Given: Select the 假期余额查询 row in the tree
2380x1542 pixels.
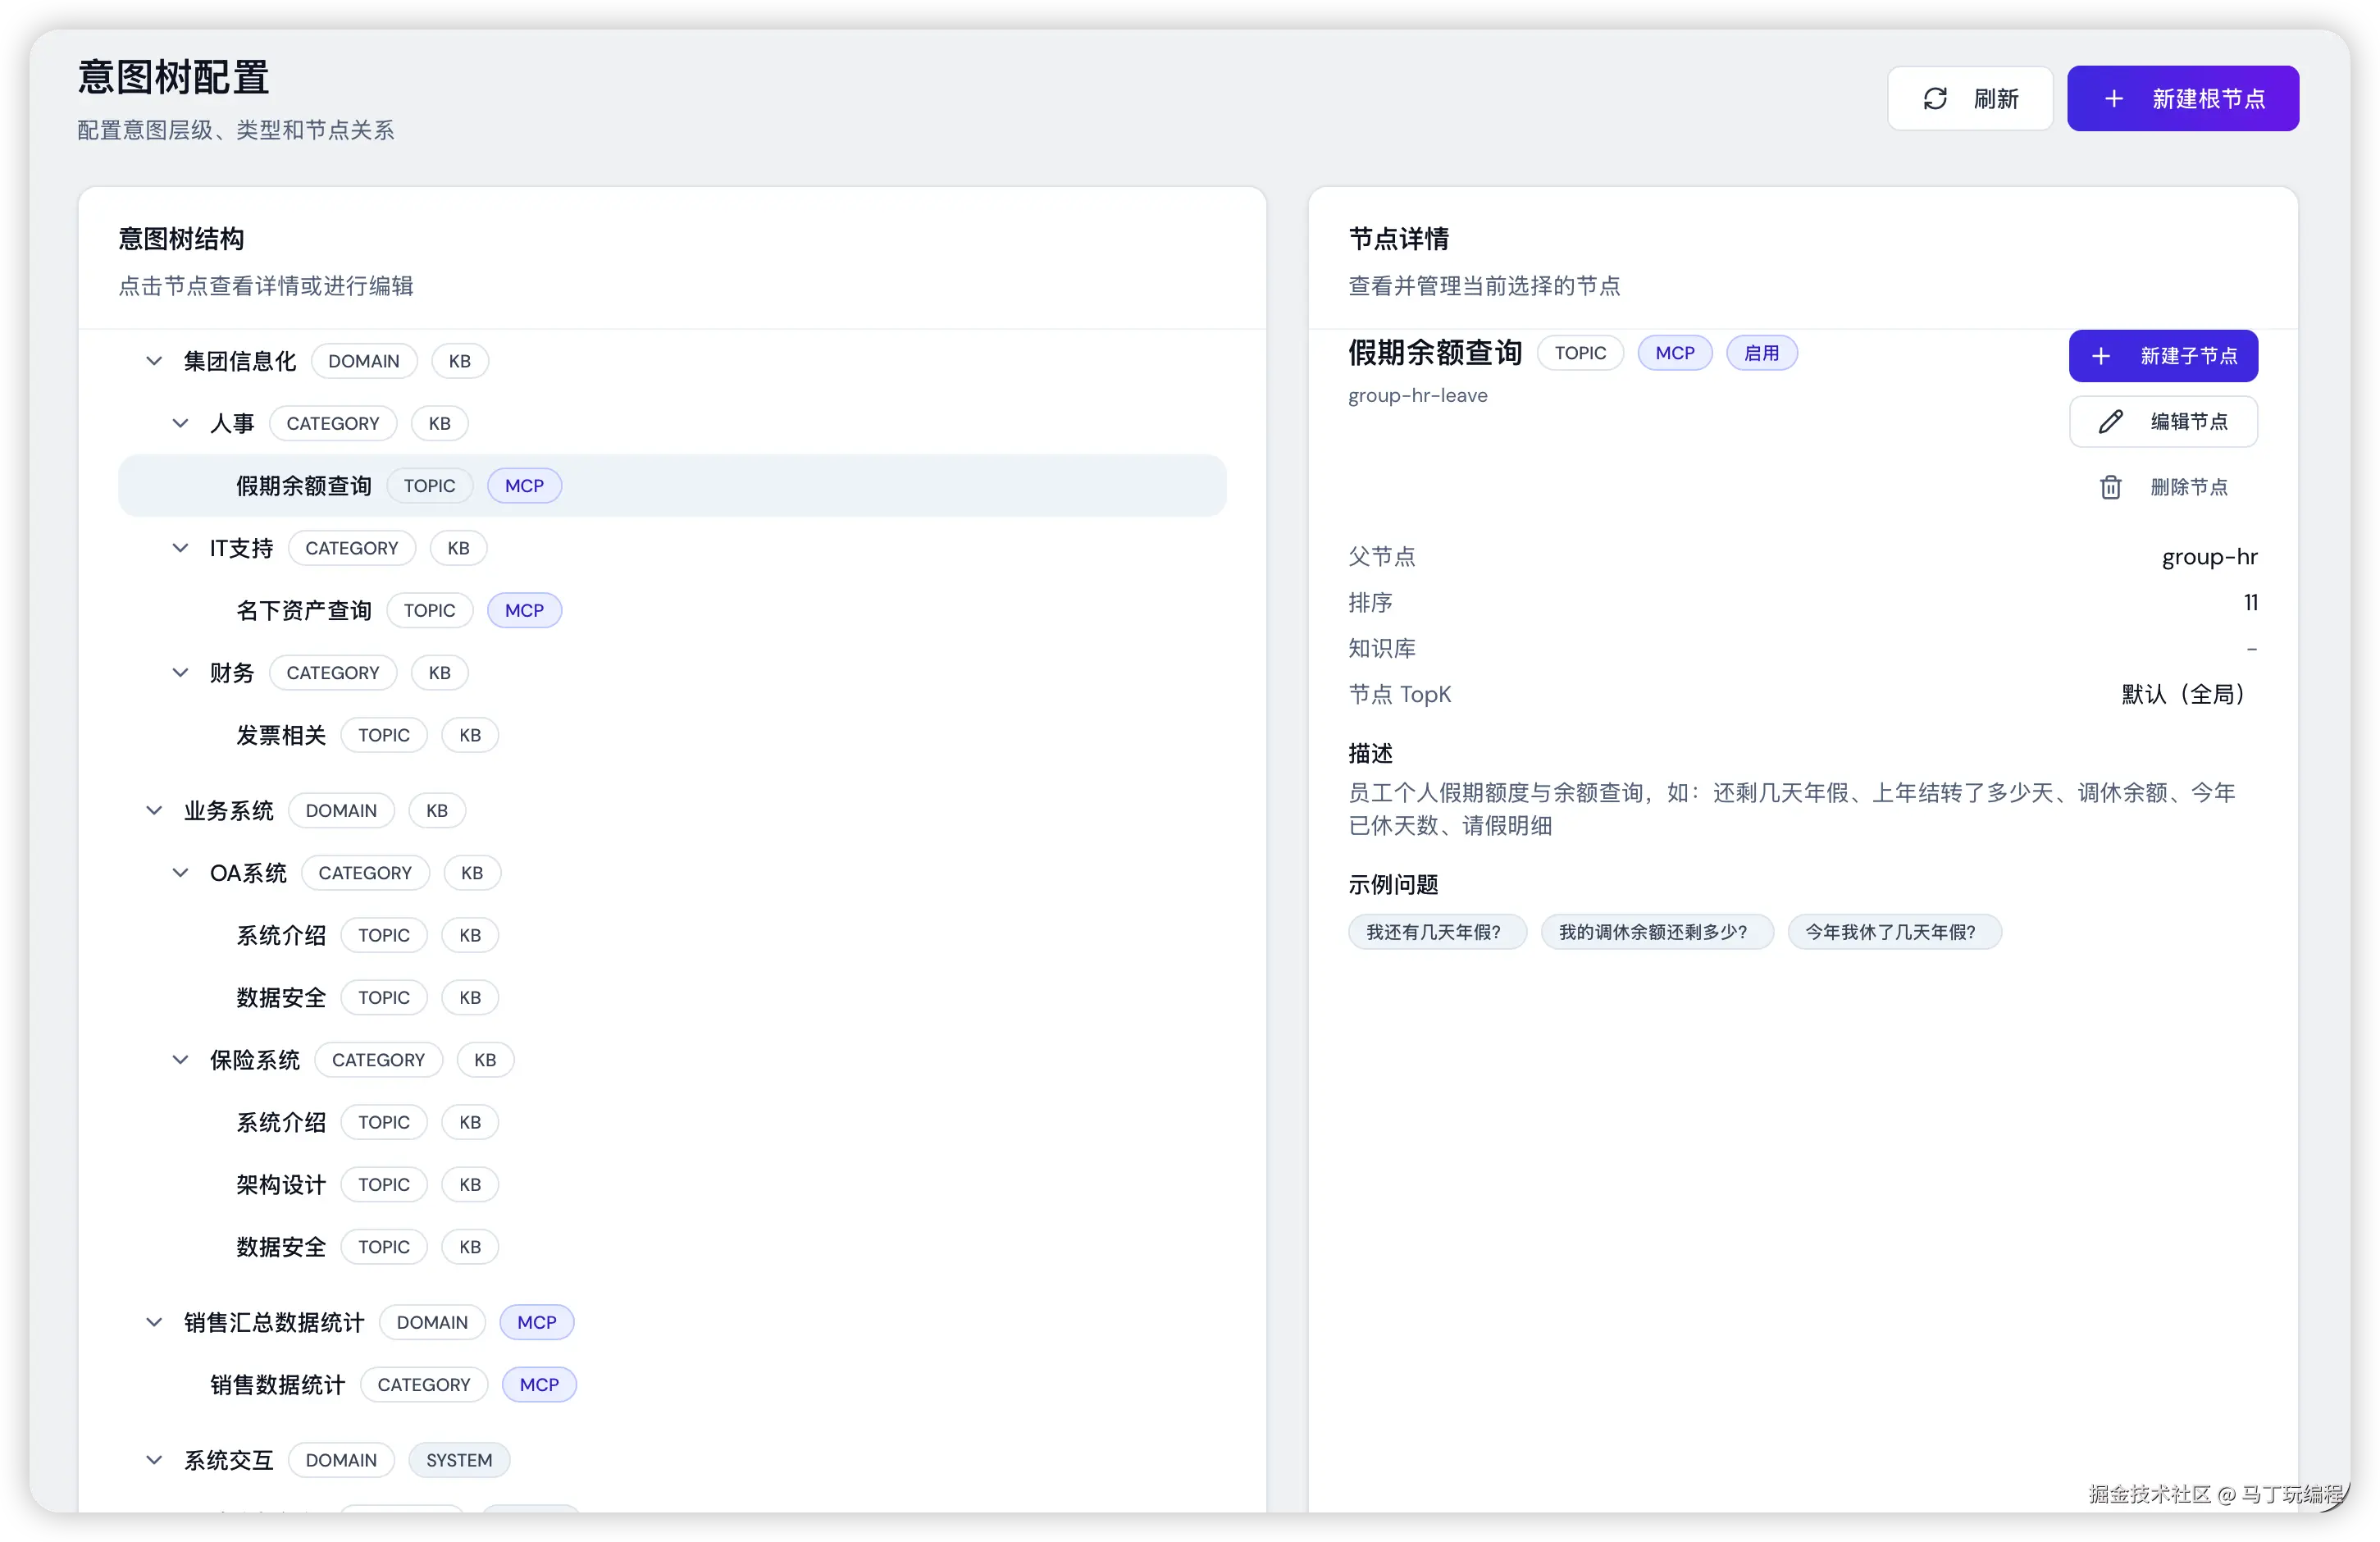Looking at the screenshot, I should 672,486.
